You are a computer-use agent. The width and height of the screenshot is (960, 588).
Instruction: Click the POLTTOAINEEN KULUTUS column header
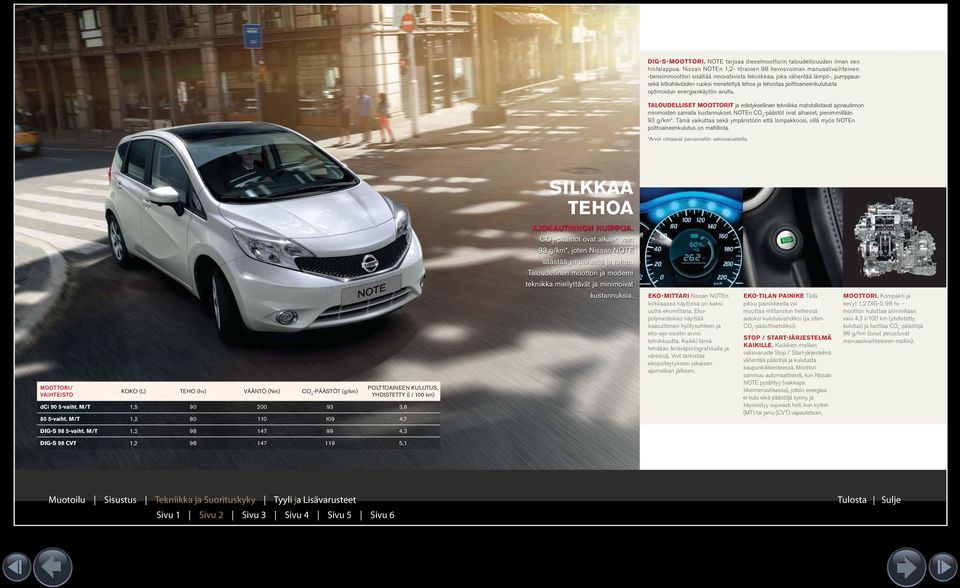click(402, 391)
